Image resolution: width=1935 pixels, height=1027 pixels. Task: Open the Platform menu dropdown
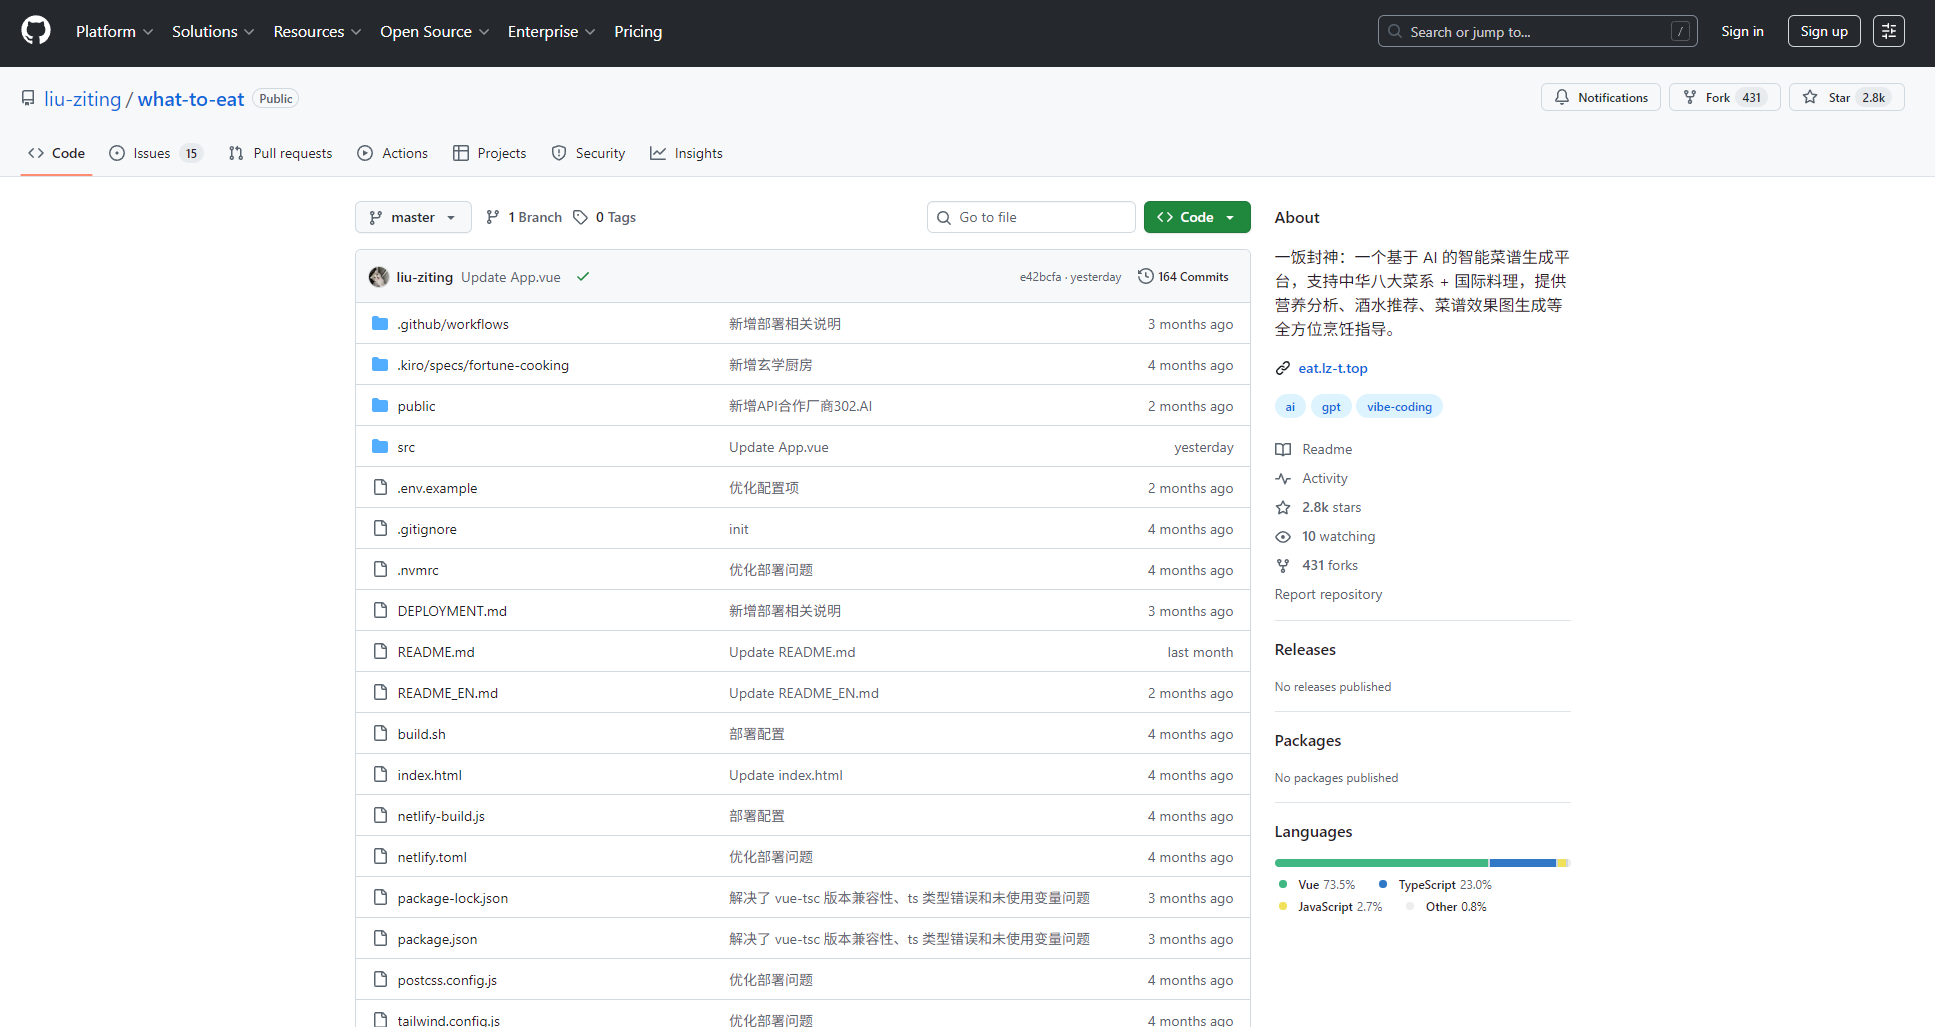[x=114, y=31]
